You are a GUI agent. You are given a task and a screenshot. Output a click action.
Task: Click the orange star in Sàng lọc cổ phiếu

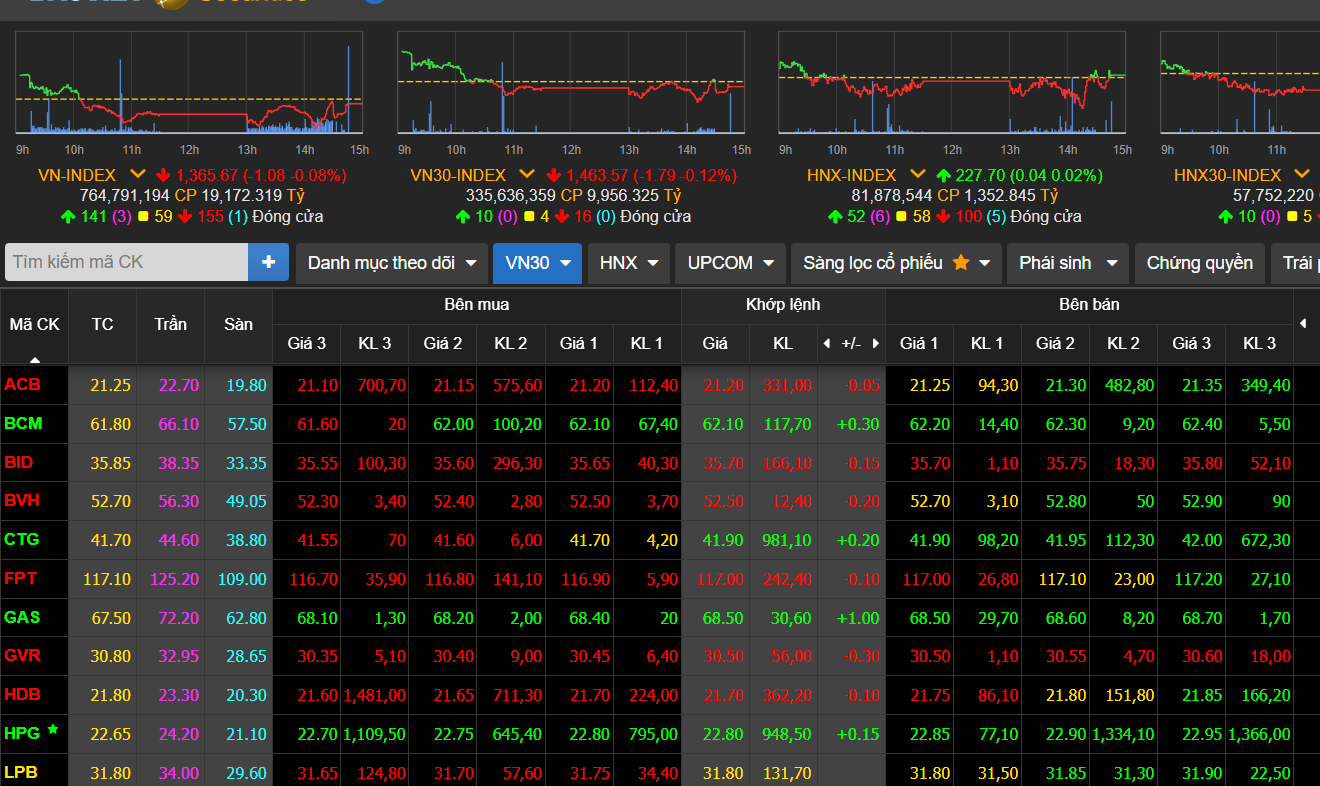click(961, 263)
